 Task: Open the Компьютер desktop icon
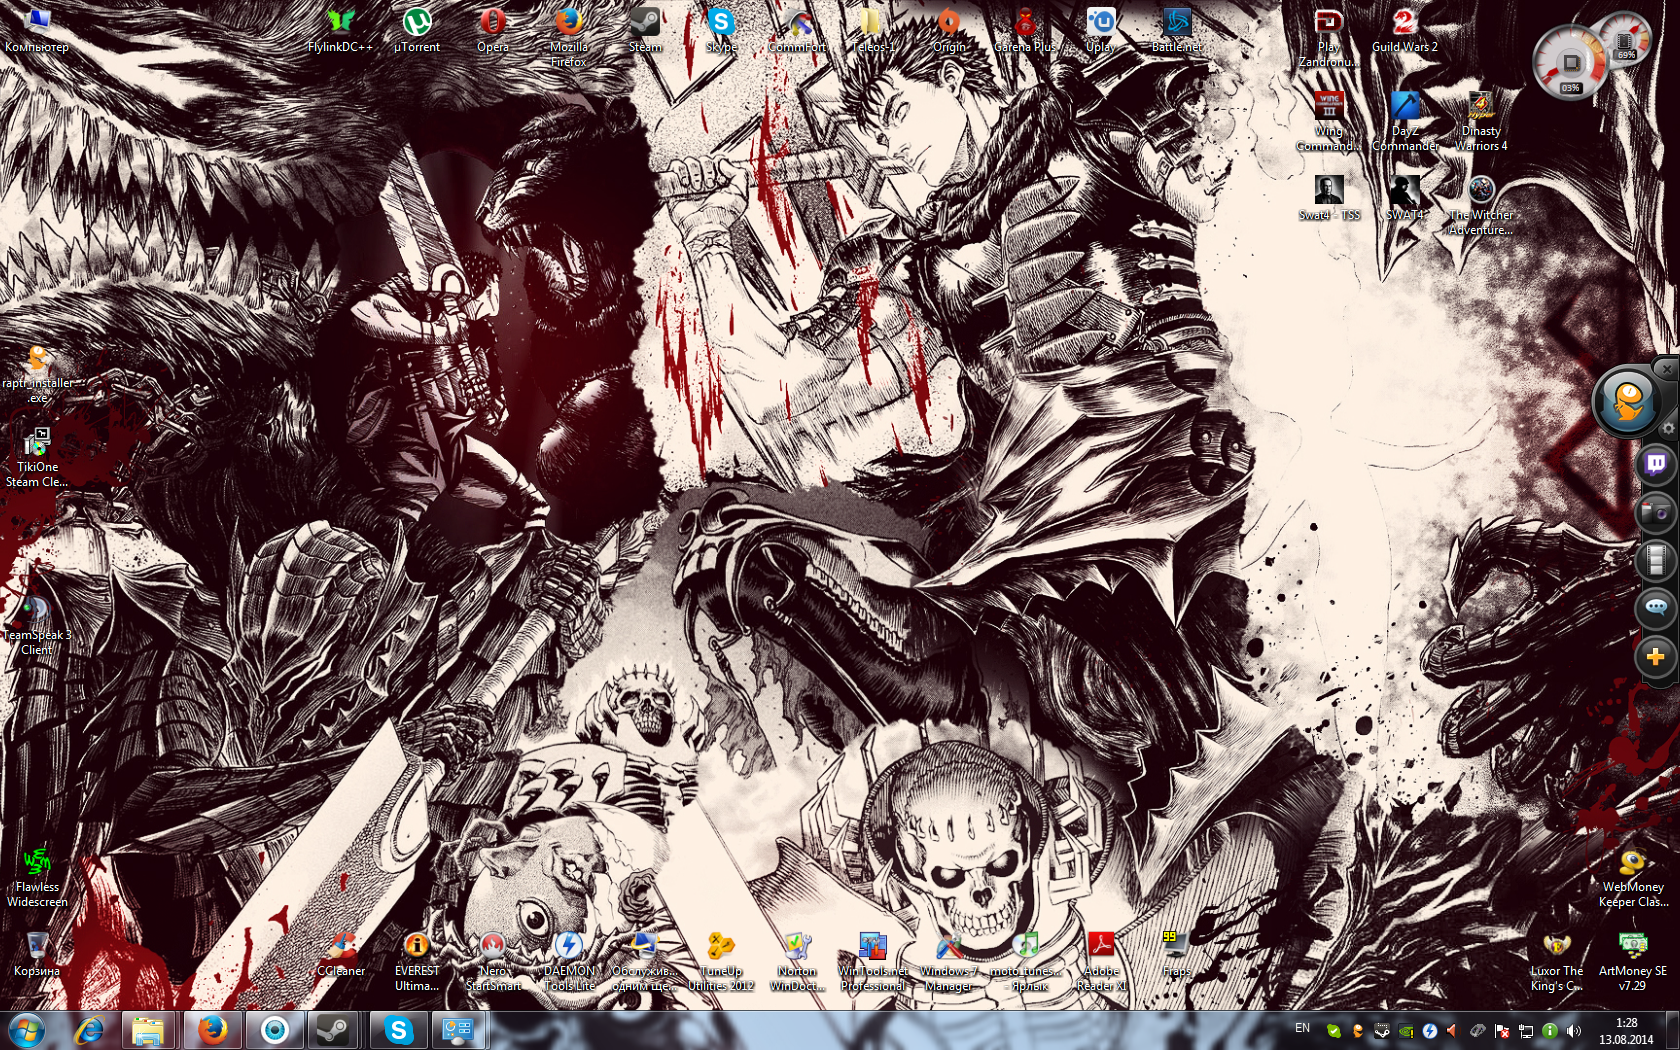37,30
